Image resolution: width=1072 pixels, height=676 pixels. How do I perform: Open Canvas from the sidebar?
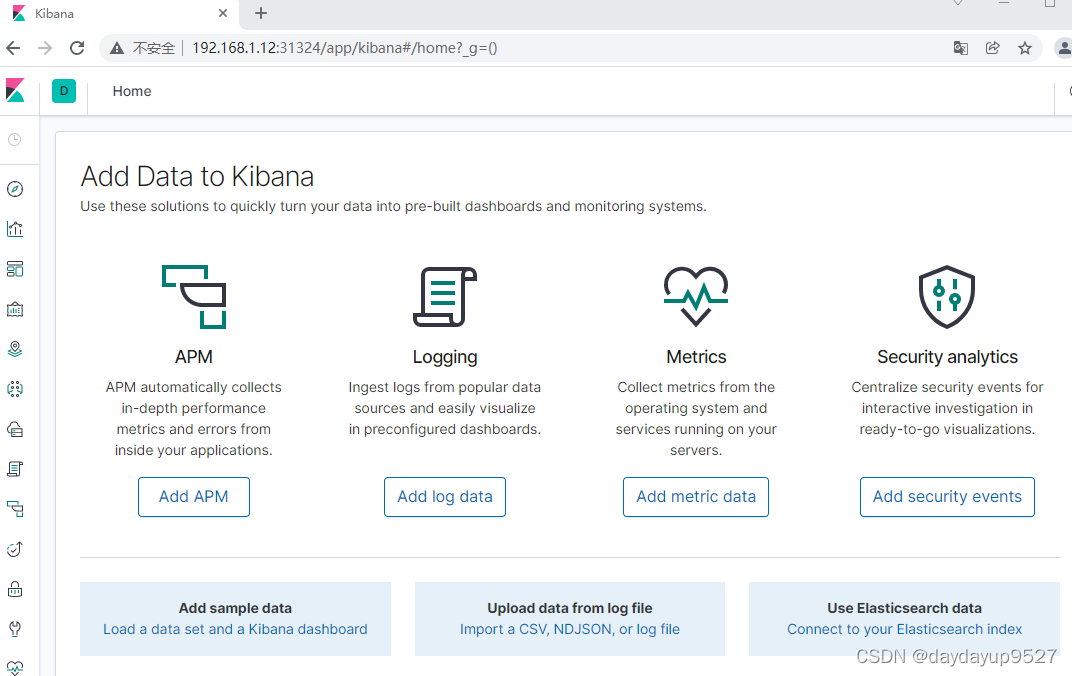click(x=15, y=310)
